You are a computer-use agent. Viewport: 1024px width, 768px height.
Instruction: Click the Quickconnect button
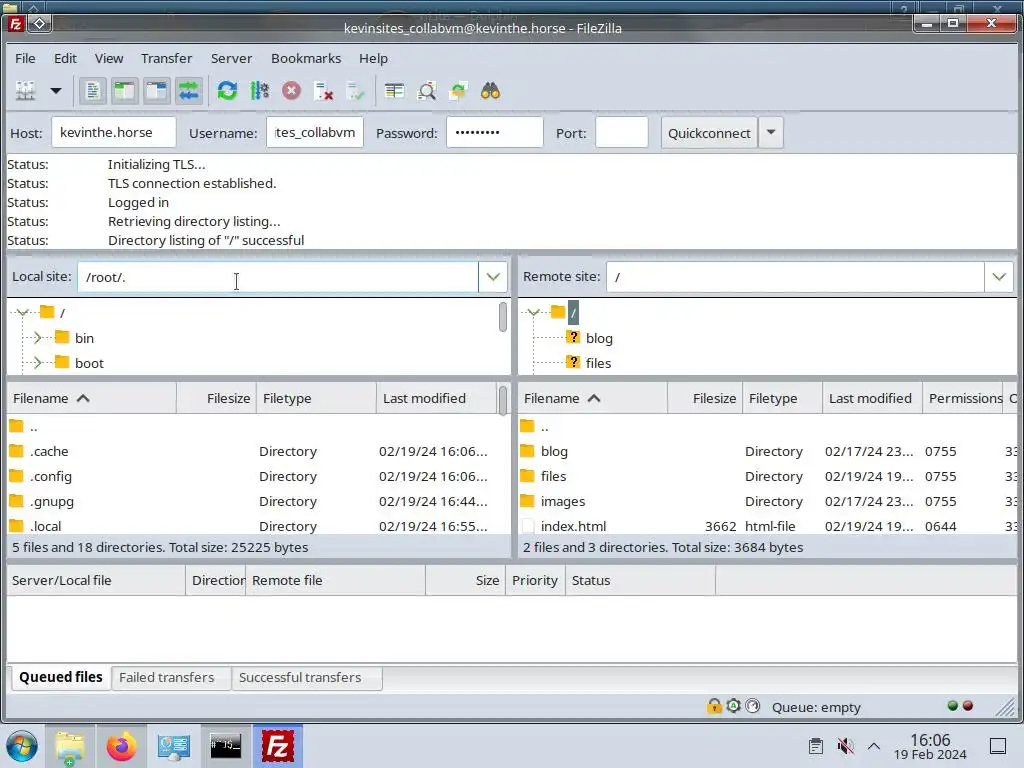click(x=709, y=133)
